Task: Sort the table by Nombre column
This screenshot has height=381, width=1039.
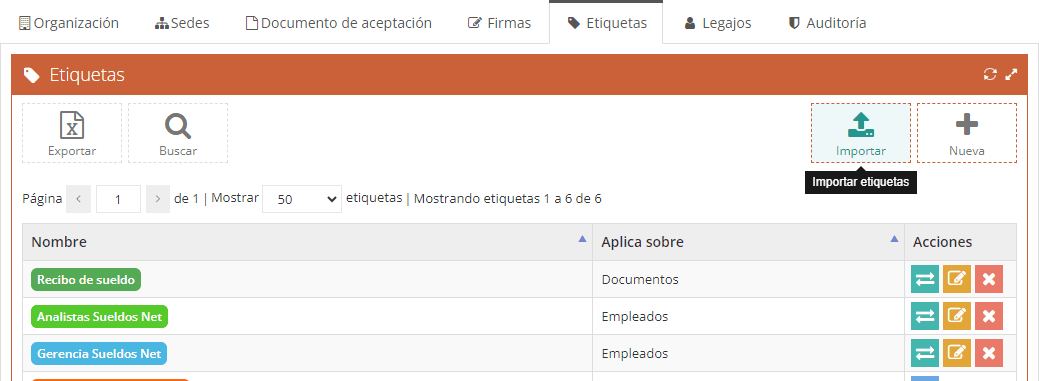Action: [x=307, y=242]
